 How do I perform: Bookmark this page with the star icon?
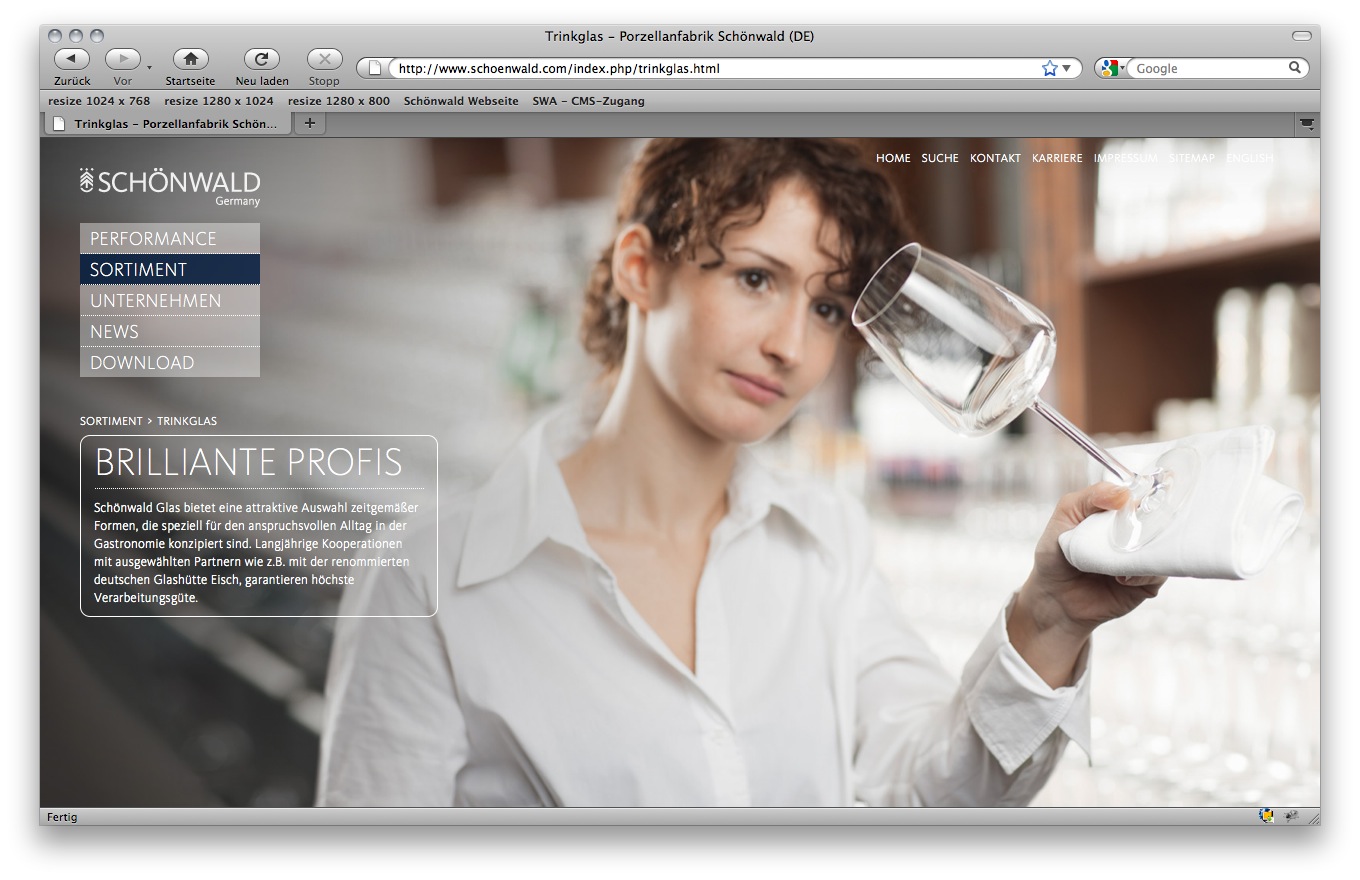pos(1049,69)
